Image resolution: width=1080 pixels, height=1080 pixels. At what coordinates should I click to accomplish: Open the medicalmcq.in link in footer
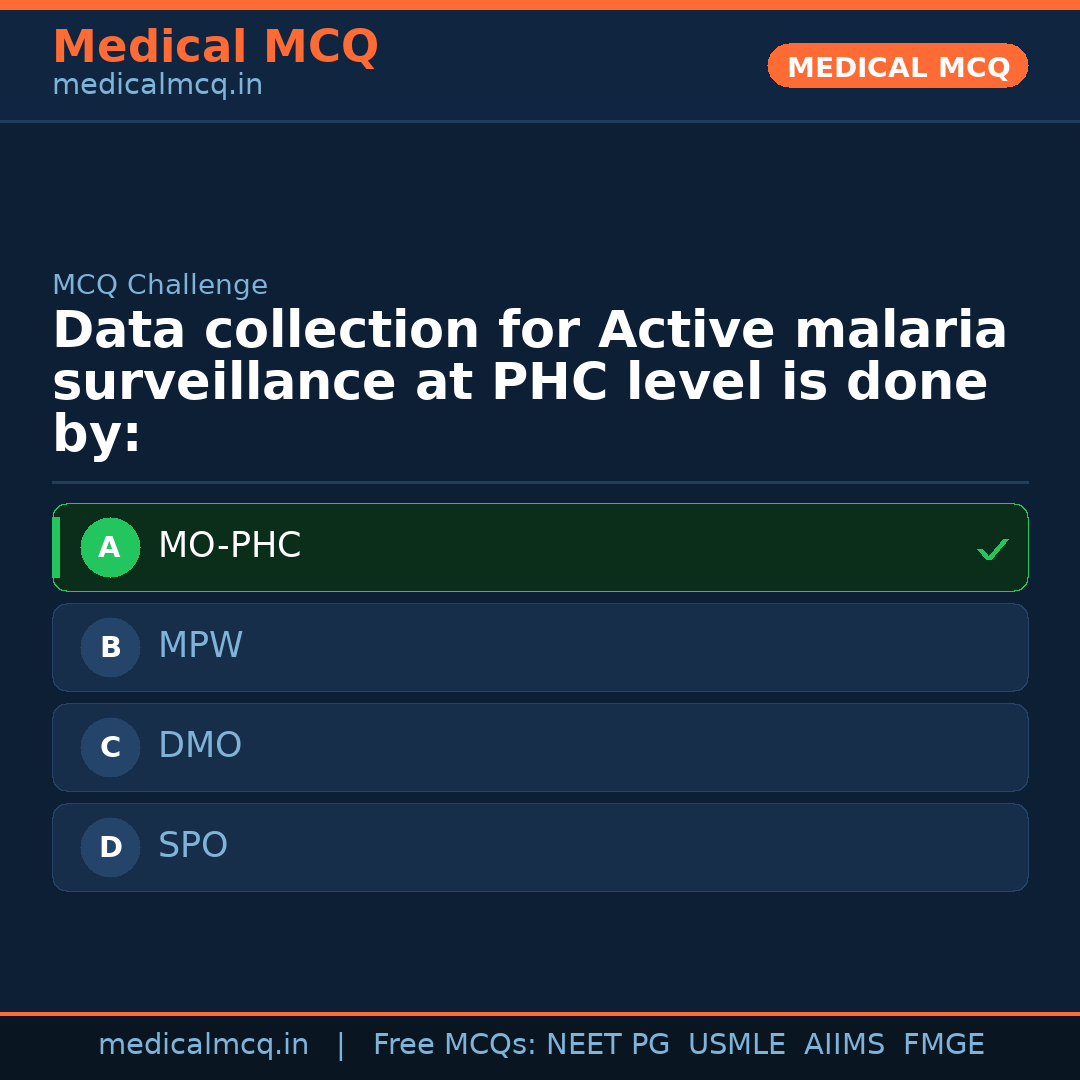[203, 1045]
